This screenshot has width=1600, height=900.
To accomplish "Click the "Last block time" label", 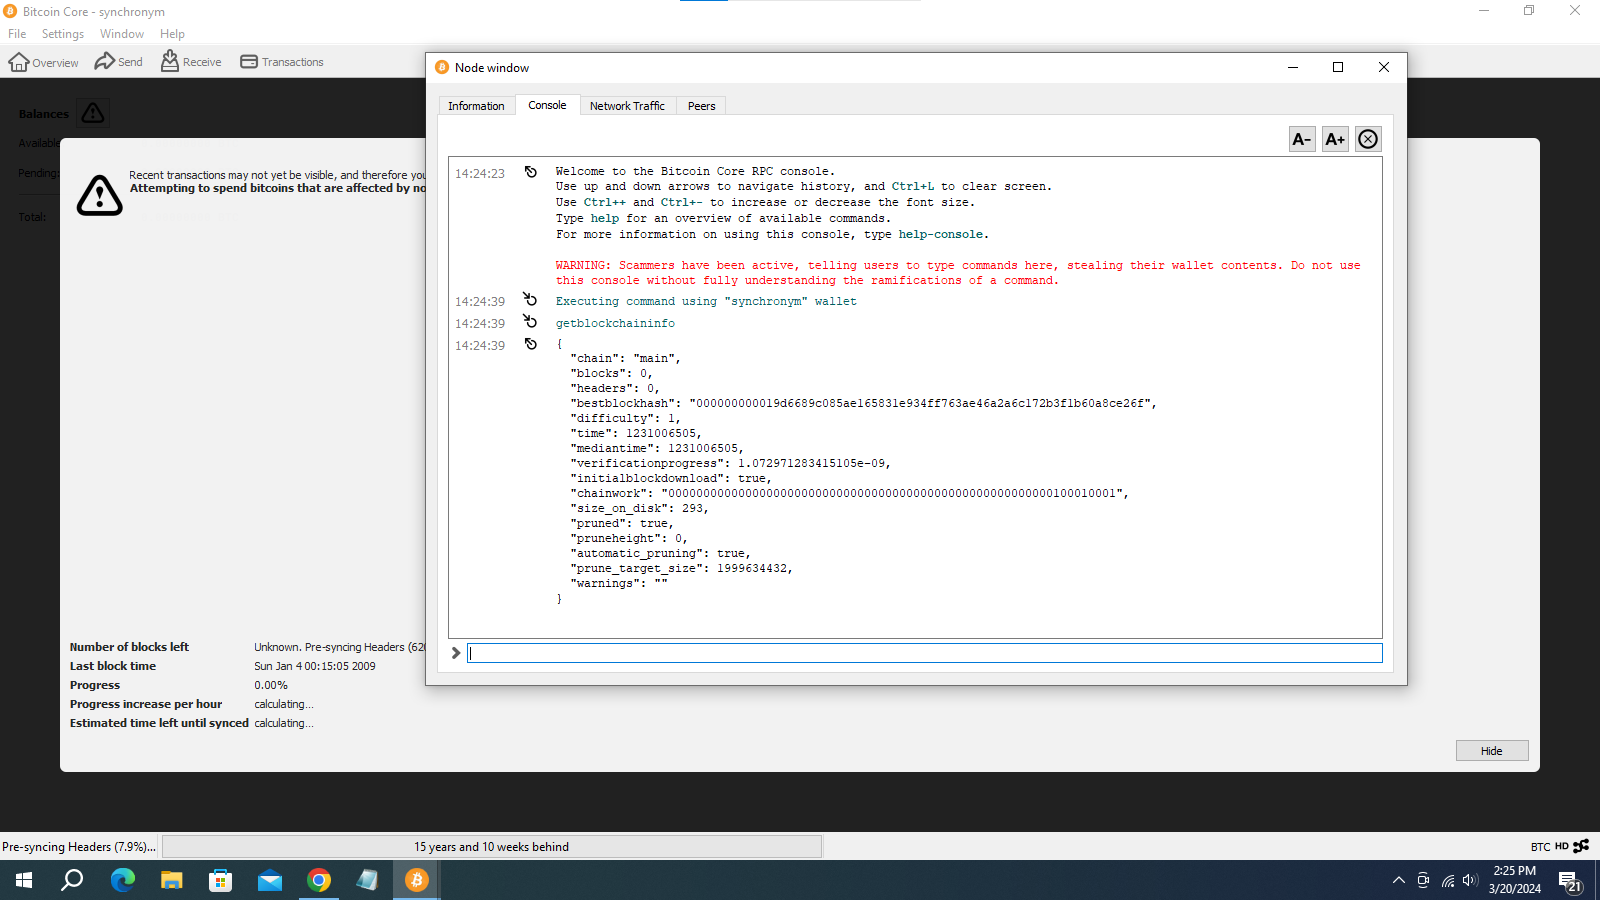I will tap(113, 666).
